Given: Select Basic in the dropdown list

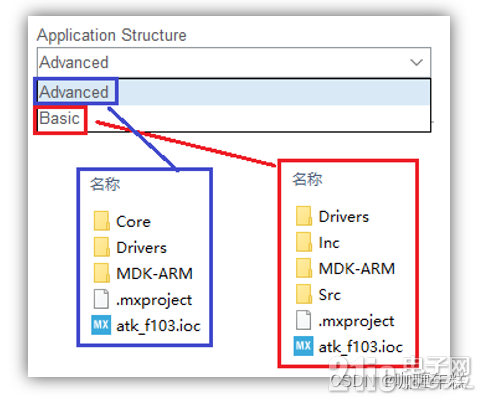Looking at the screenshot, I should 234,118.
